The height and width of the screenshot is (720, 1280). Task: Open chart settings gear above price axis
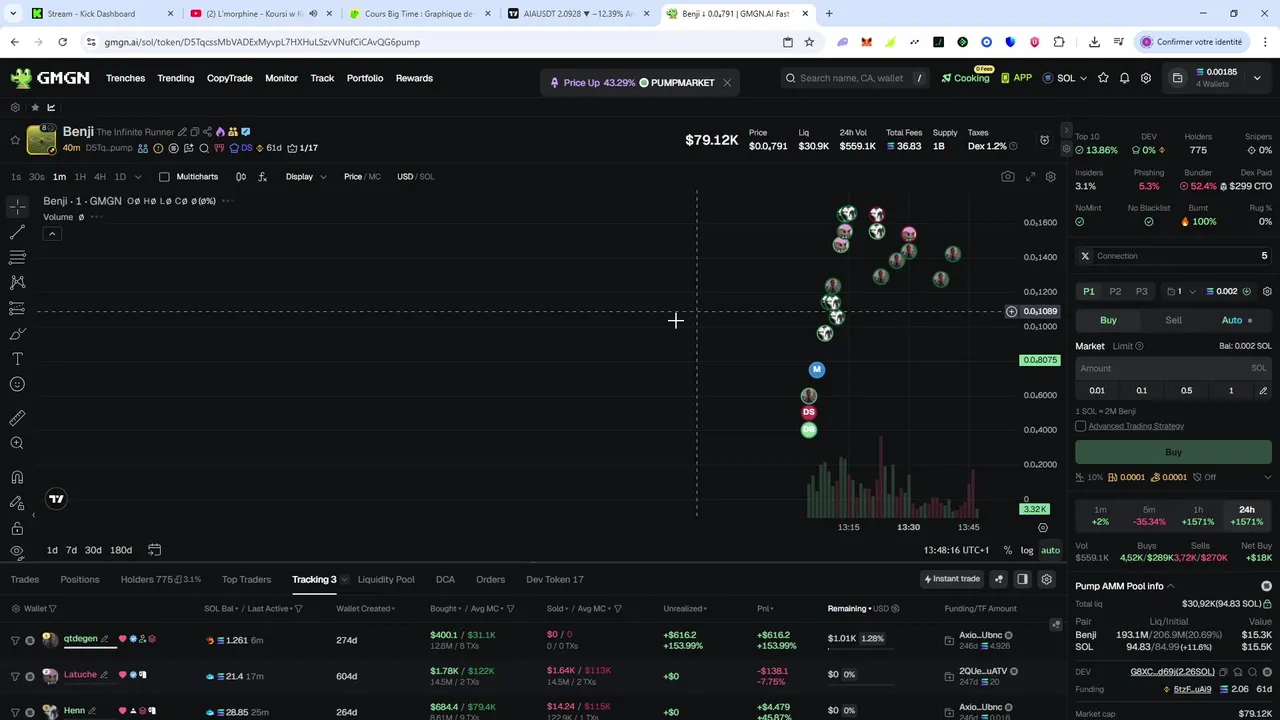1050,177
